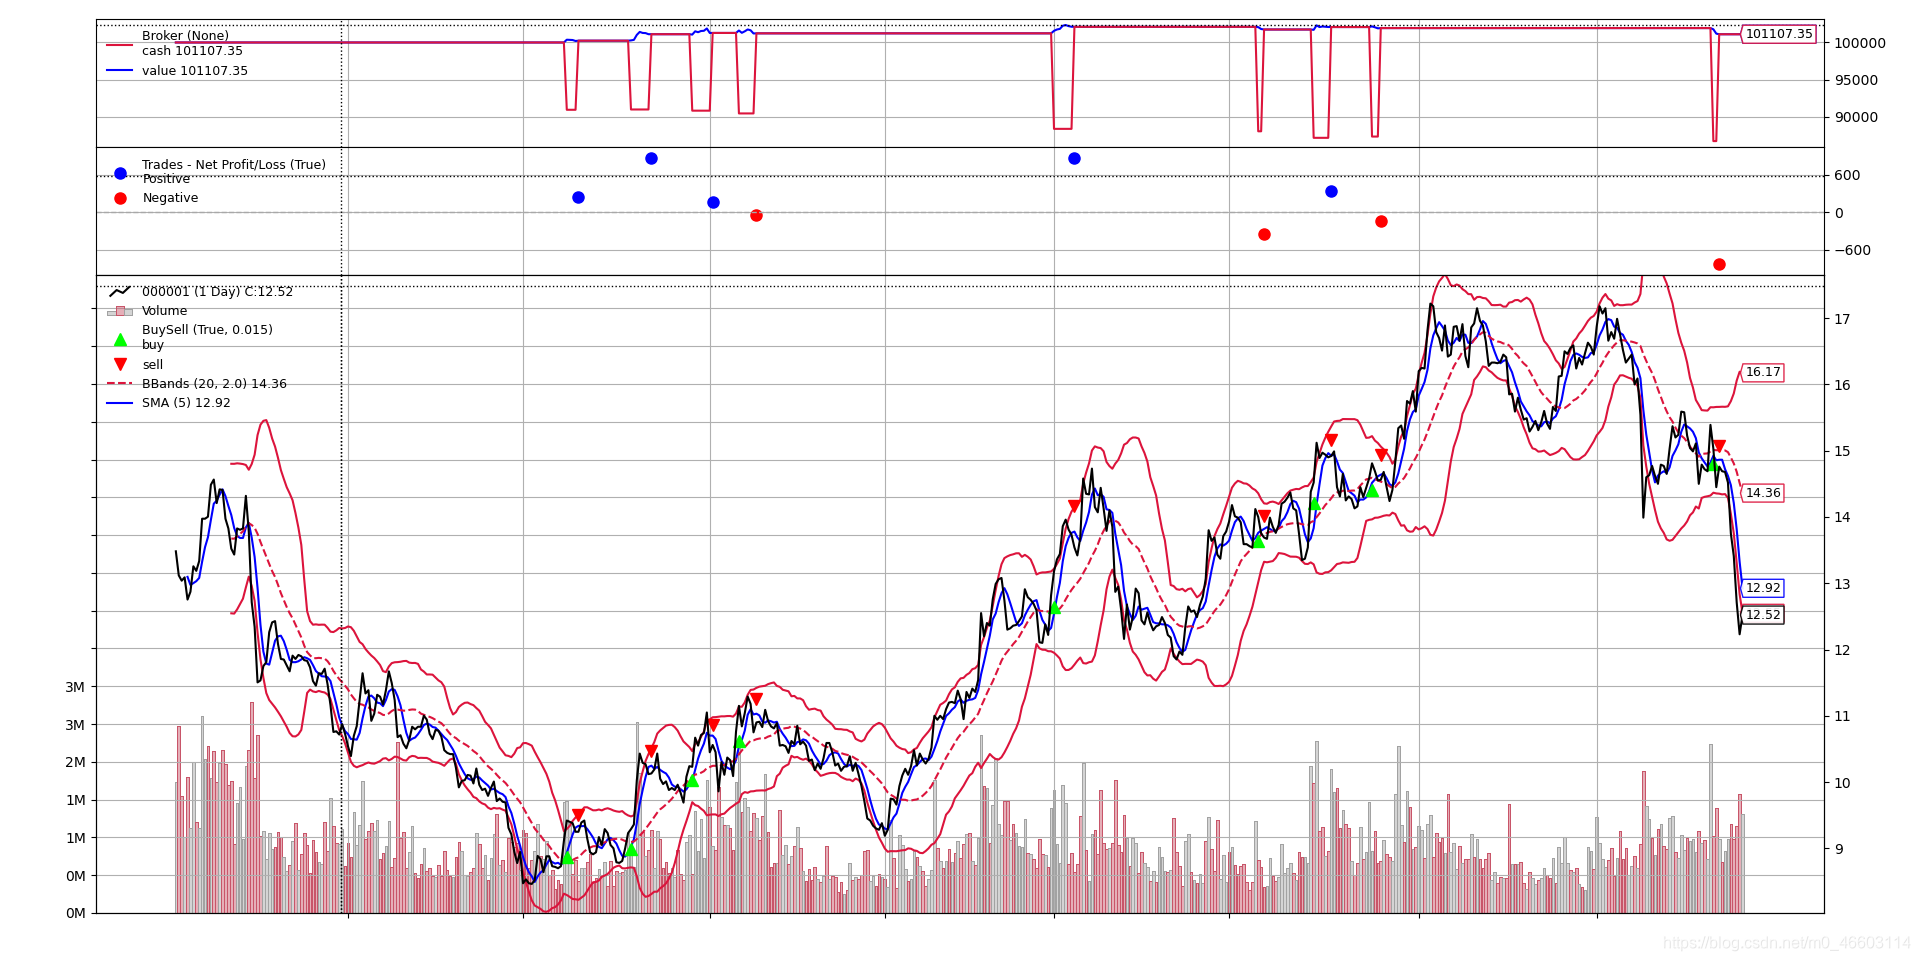Select the lowest red loss dot below −600
Image resolution: width=1920 pixels, height=961 pixels.
coord(1719,265)
